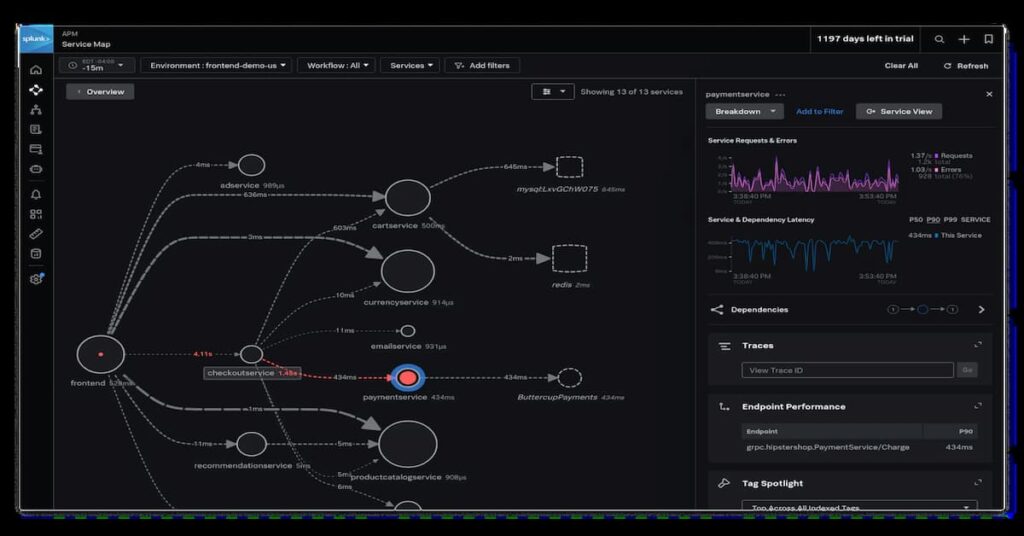Open the RUM sidebar icon
The height and width of the screenshot is (536, 1024).
tap(36, 150)
